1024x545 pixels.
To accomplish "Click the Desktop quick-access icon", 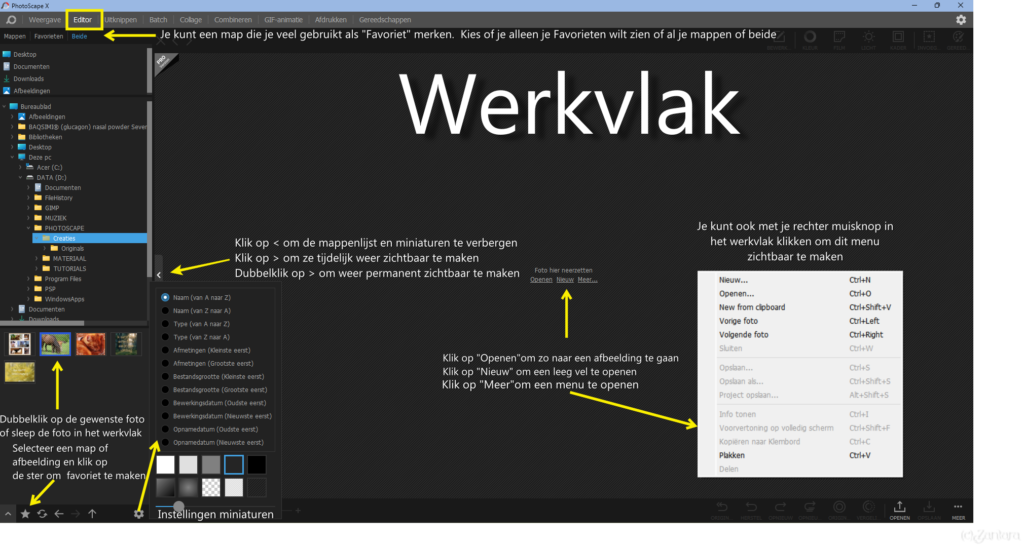I will tap(7, 54).
